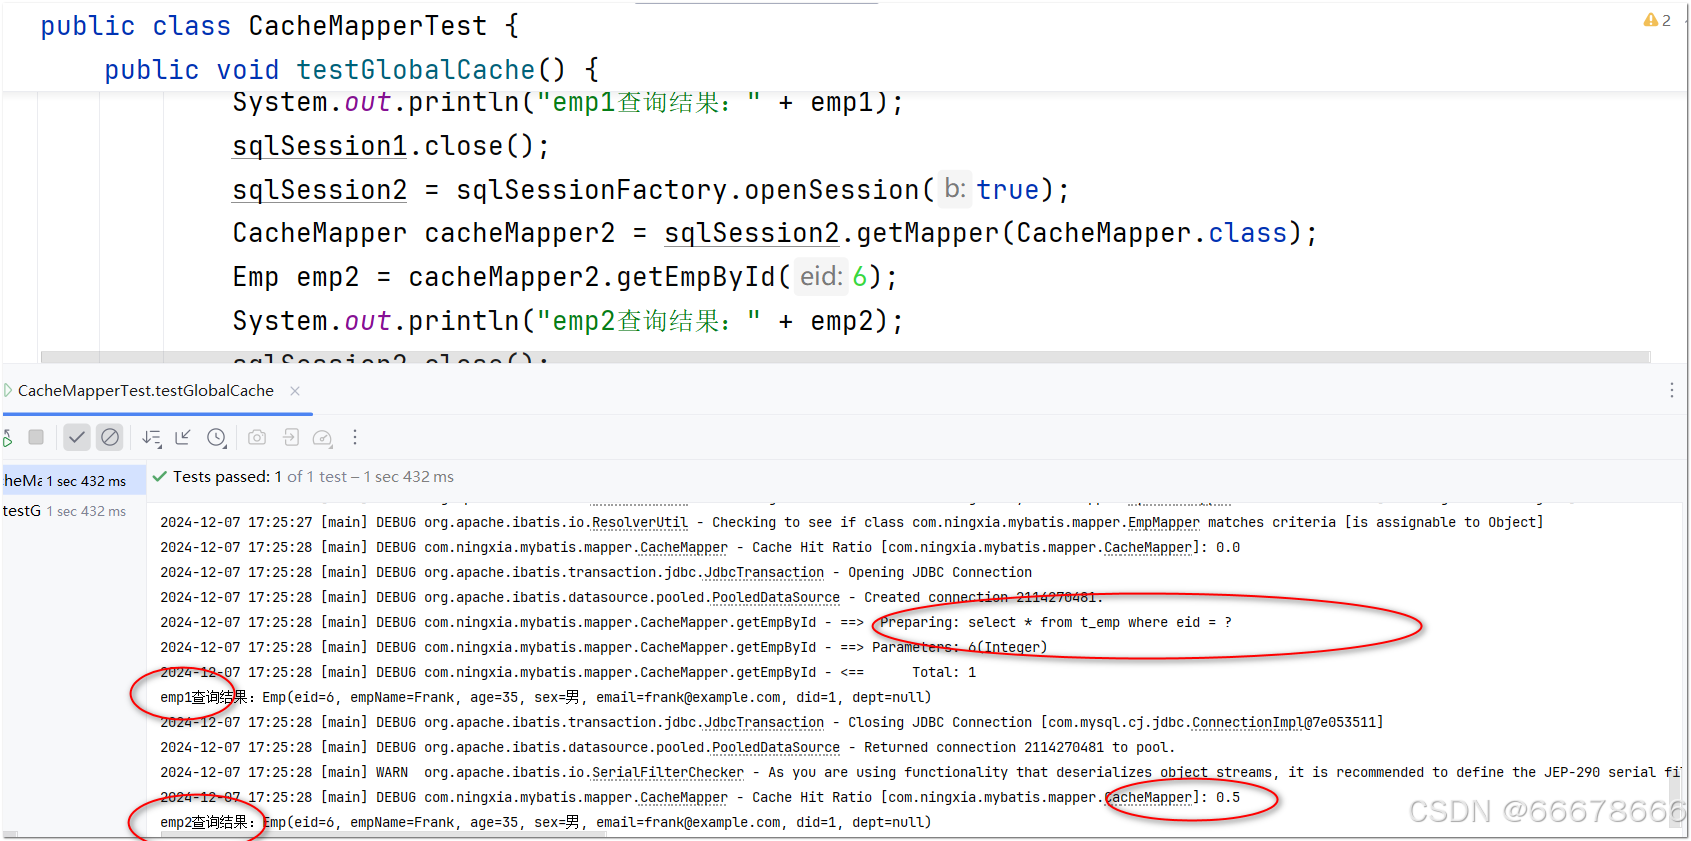Open the profiler gauge dropdown
This screenshot has height=841, width=1691.
[x=322, y=437]
